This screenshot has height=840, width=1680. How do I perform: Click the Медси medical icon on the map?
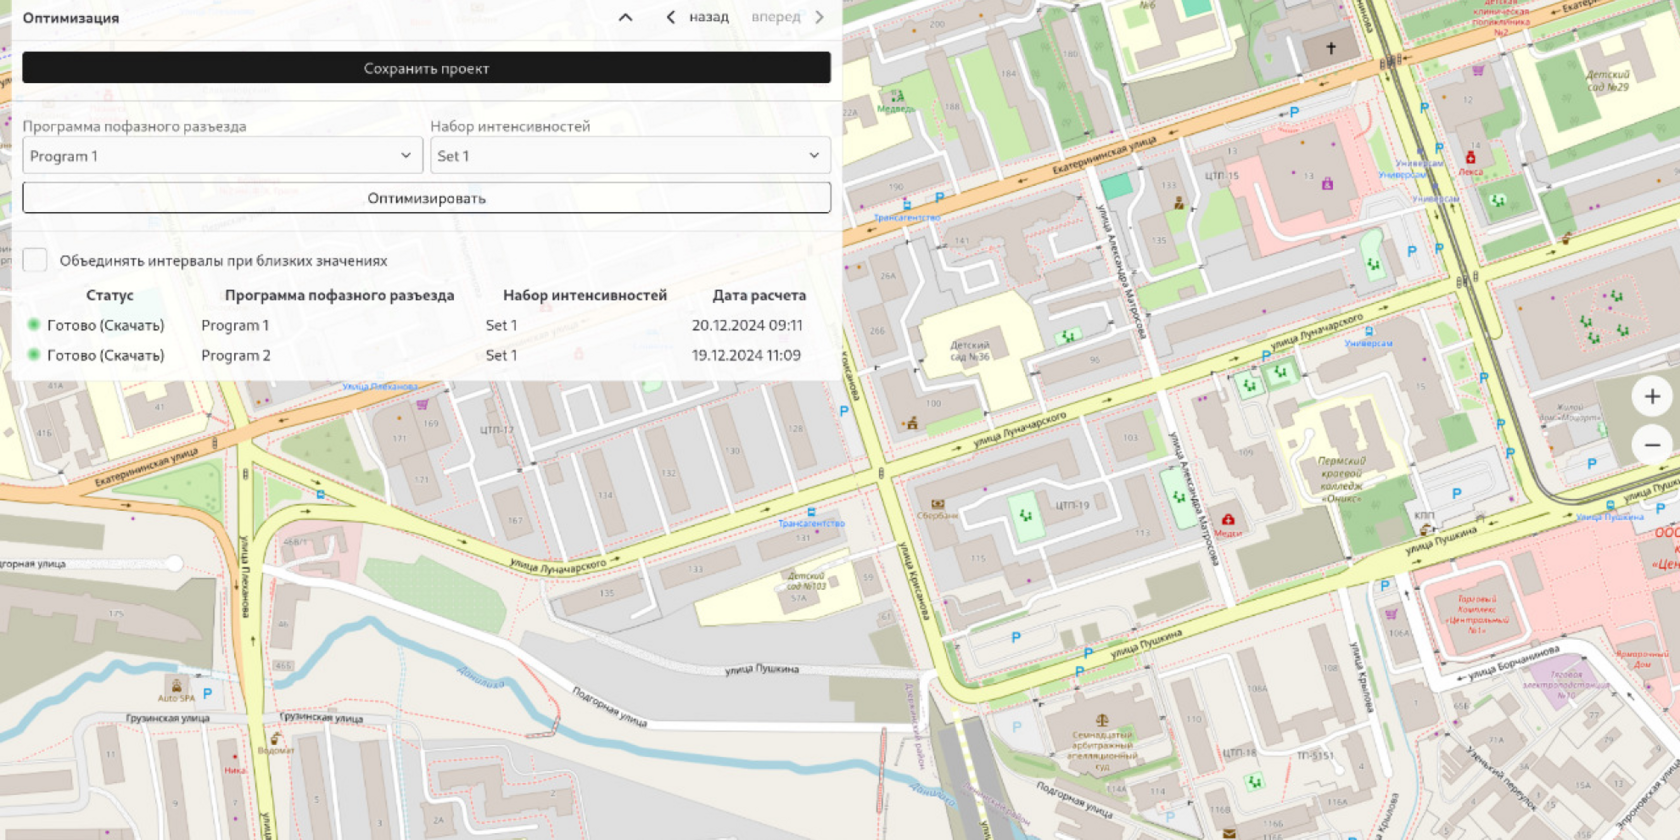coord(1228,520)
